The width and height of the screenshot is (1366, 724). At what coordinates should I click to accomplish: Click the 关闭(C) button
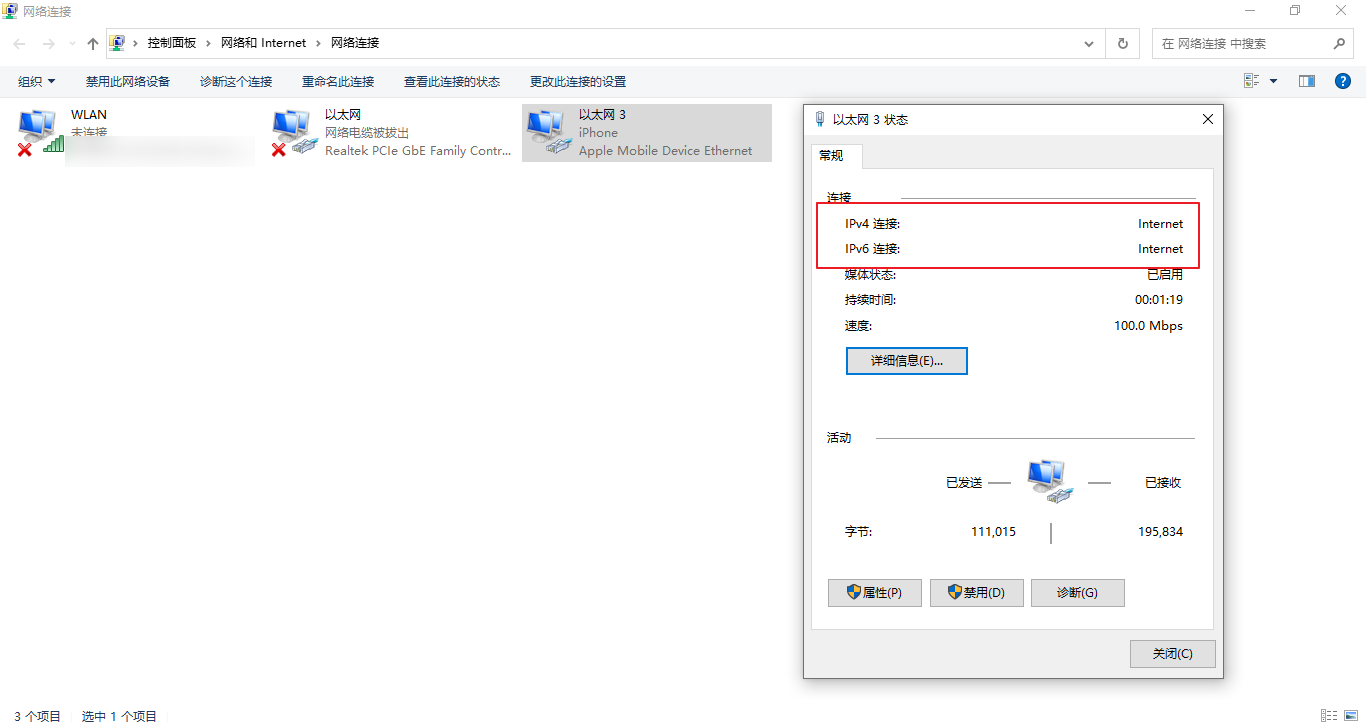(x=1172, y=654)
